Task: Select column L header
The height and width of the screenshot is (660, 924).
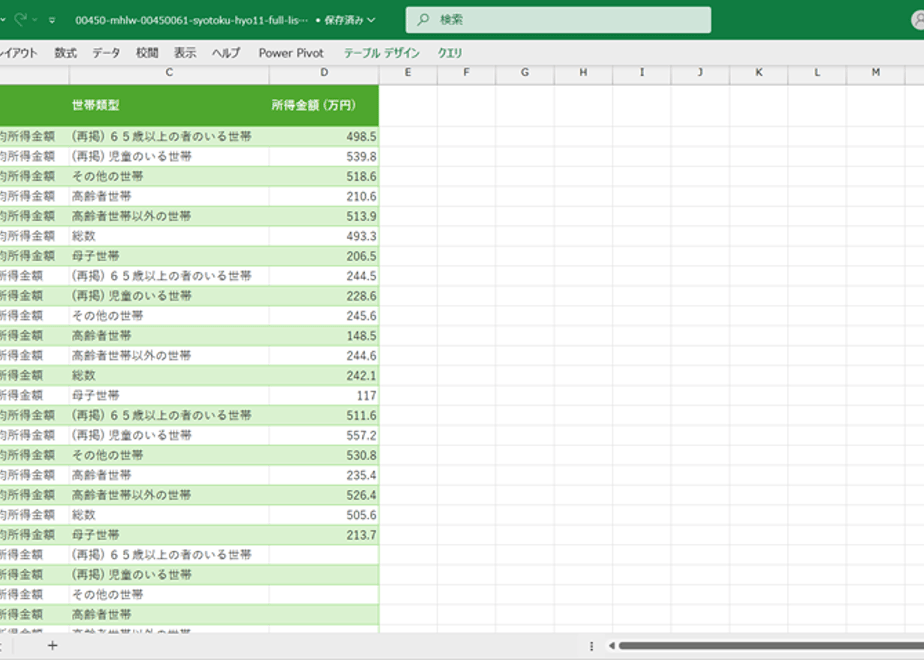Action: click(817, 72)
